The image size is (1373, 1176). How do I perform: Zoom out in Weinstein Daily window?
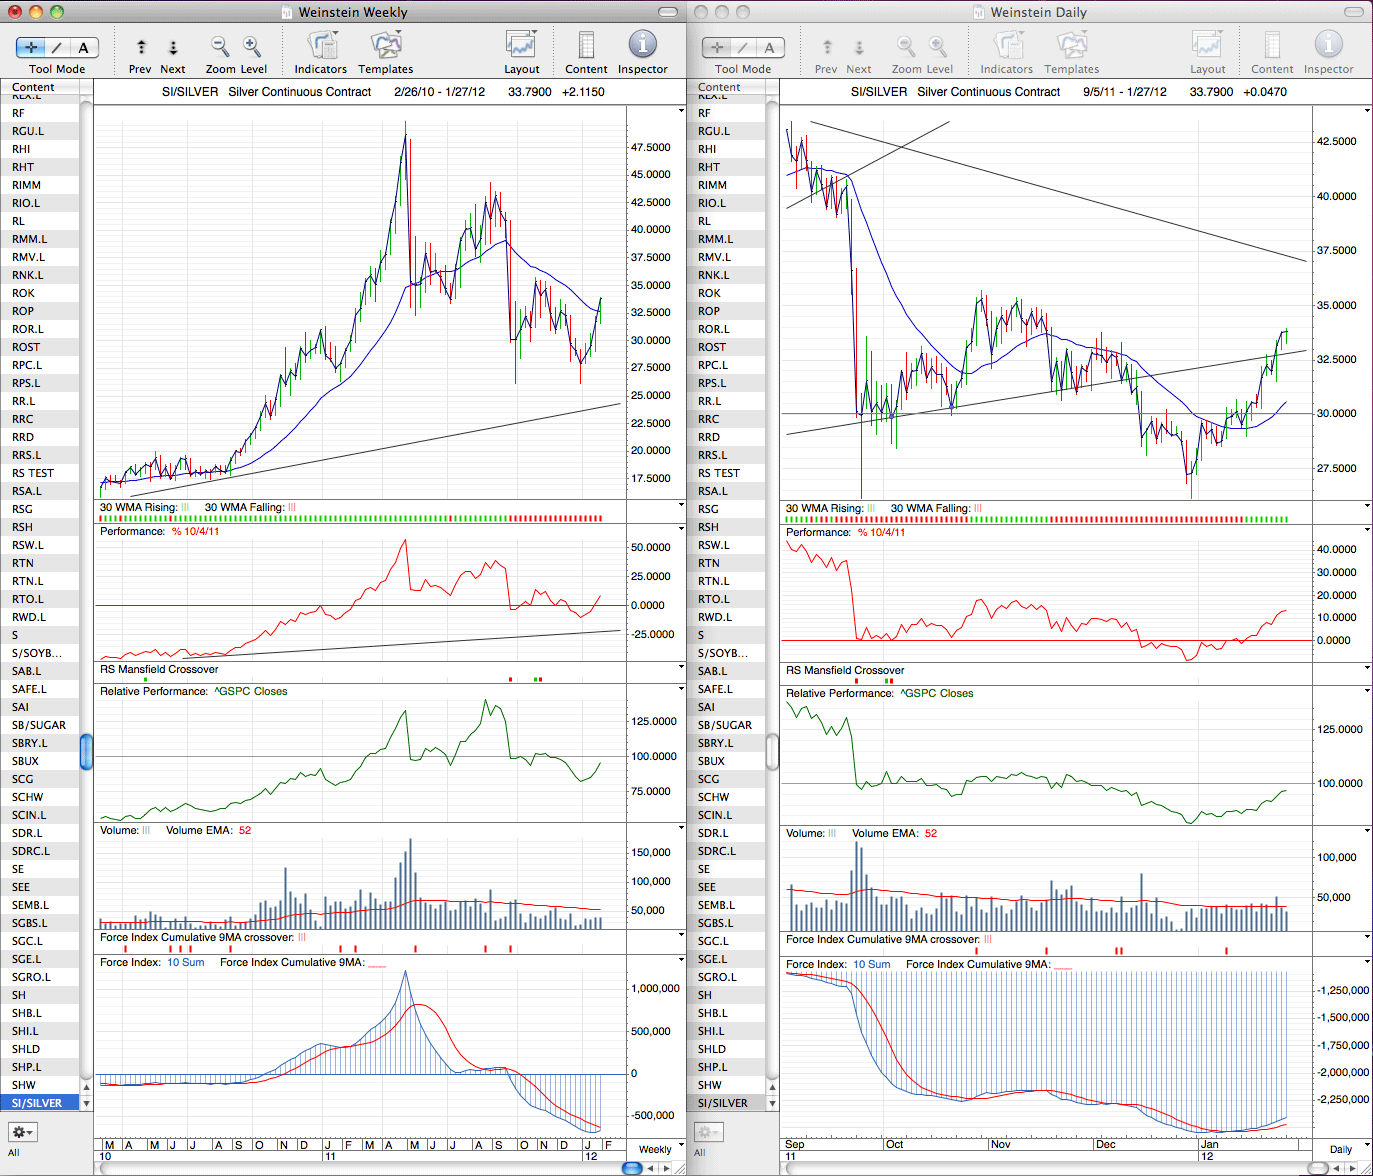(905, 46)
